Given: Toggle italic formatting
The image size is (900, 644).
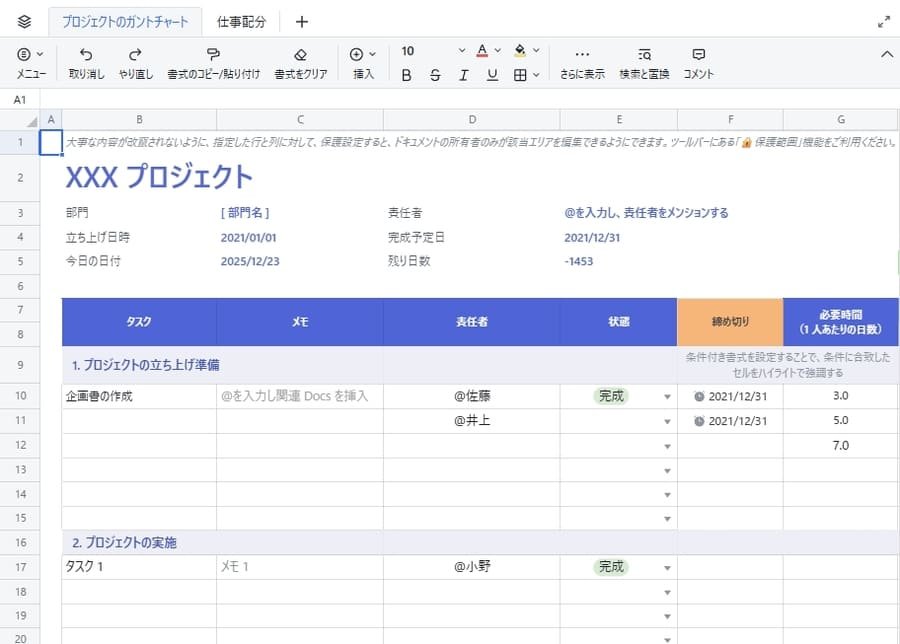Looking at the screenshot, I should [463, 74].
